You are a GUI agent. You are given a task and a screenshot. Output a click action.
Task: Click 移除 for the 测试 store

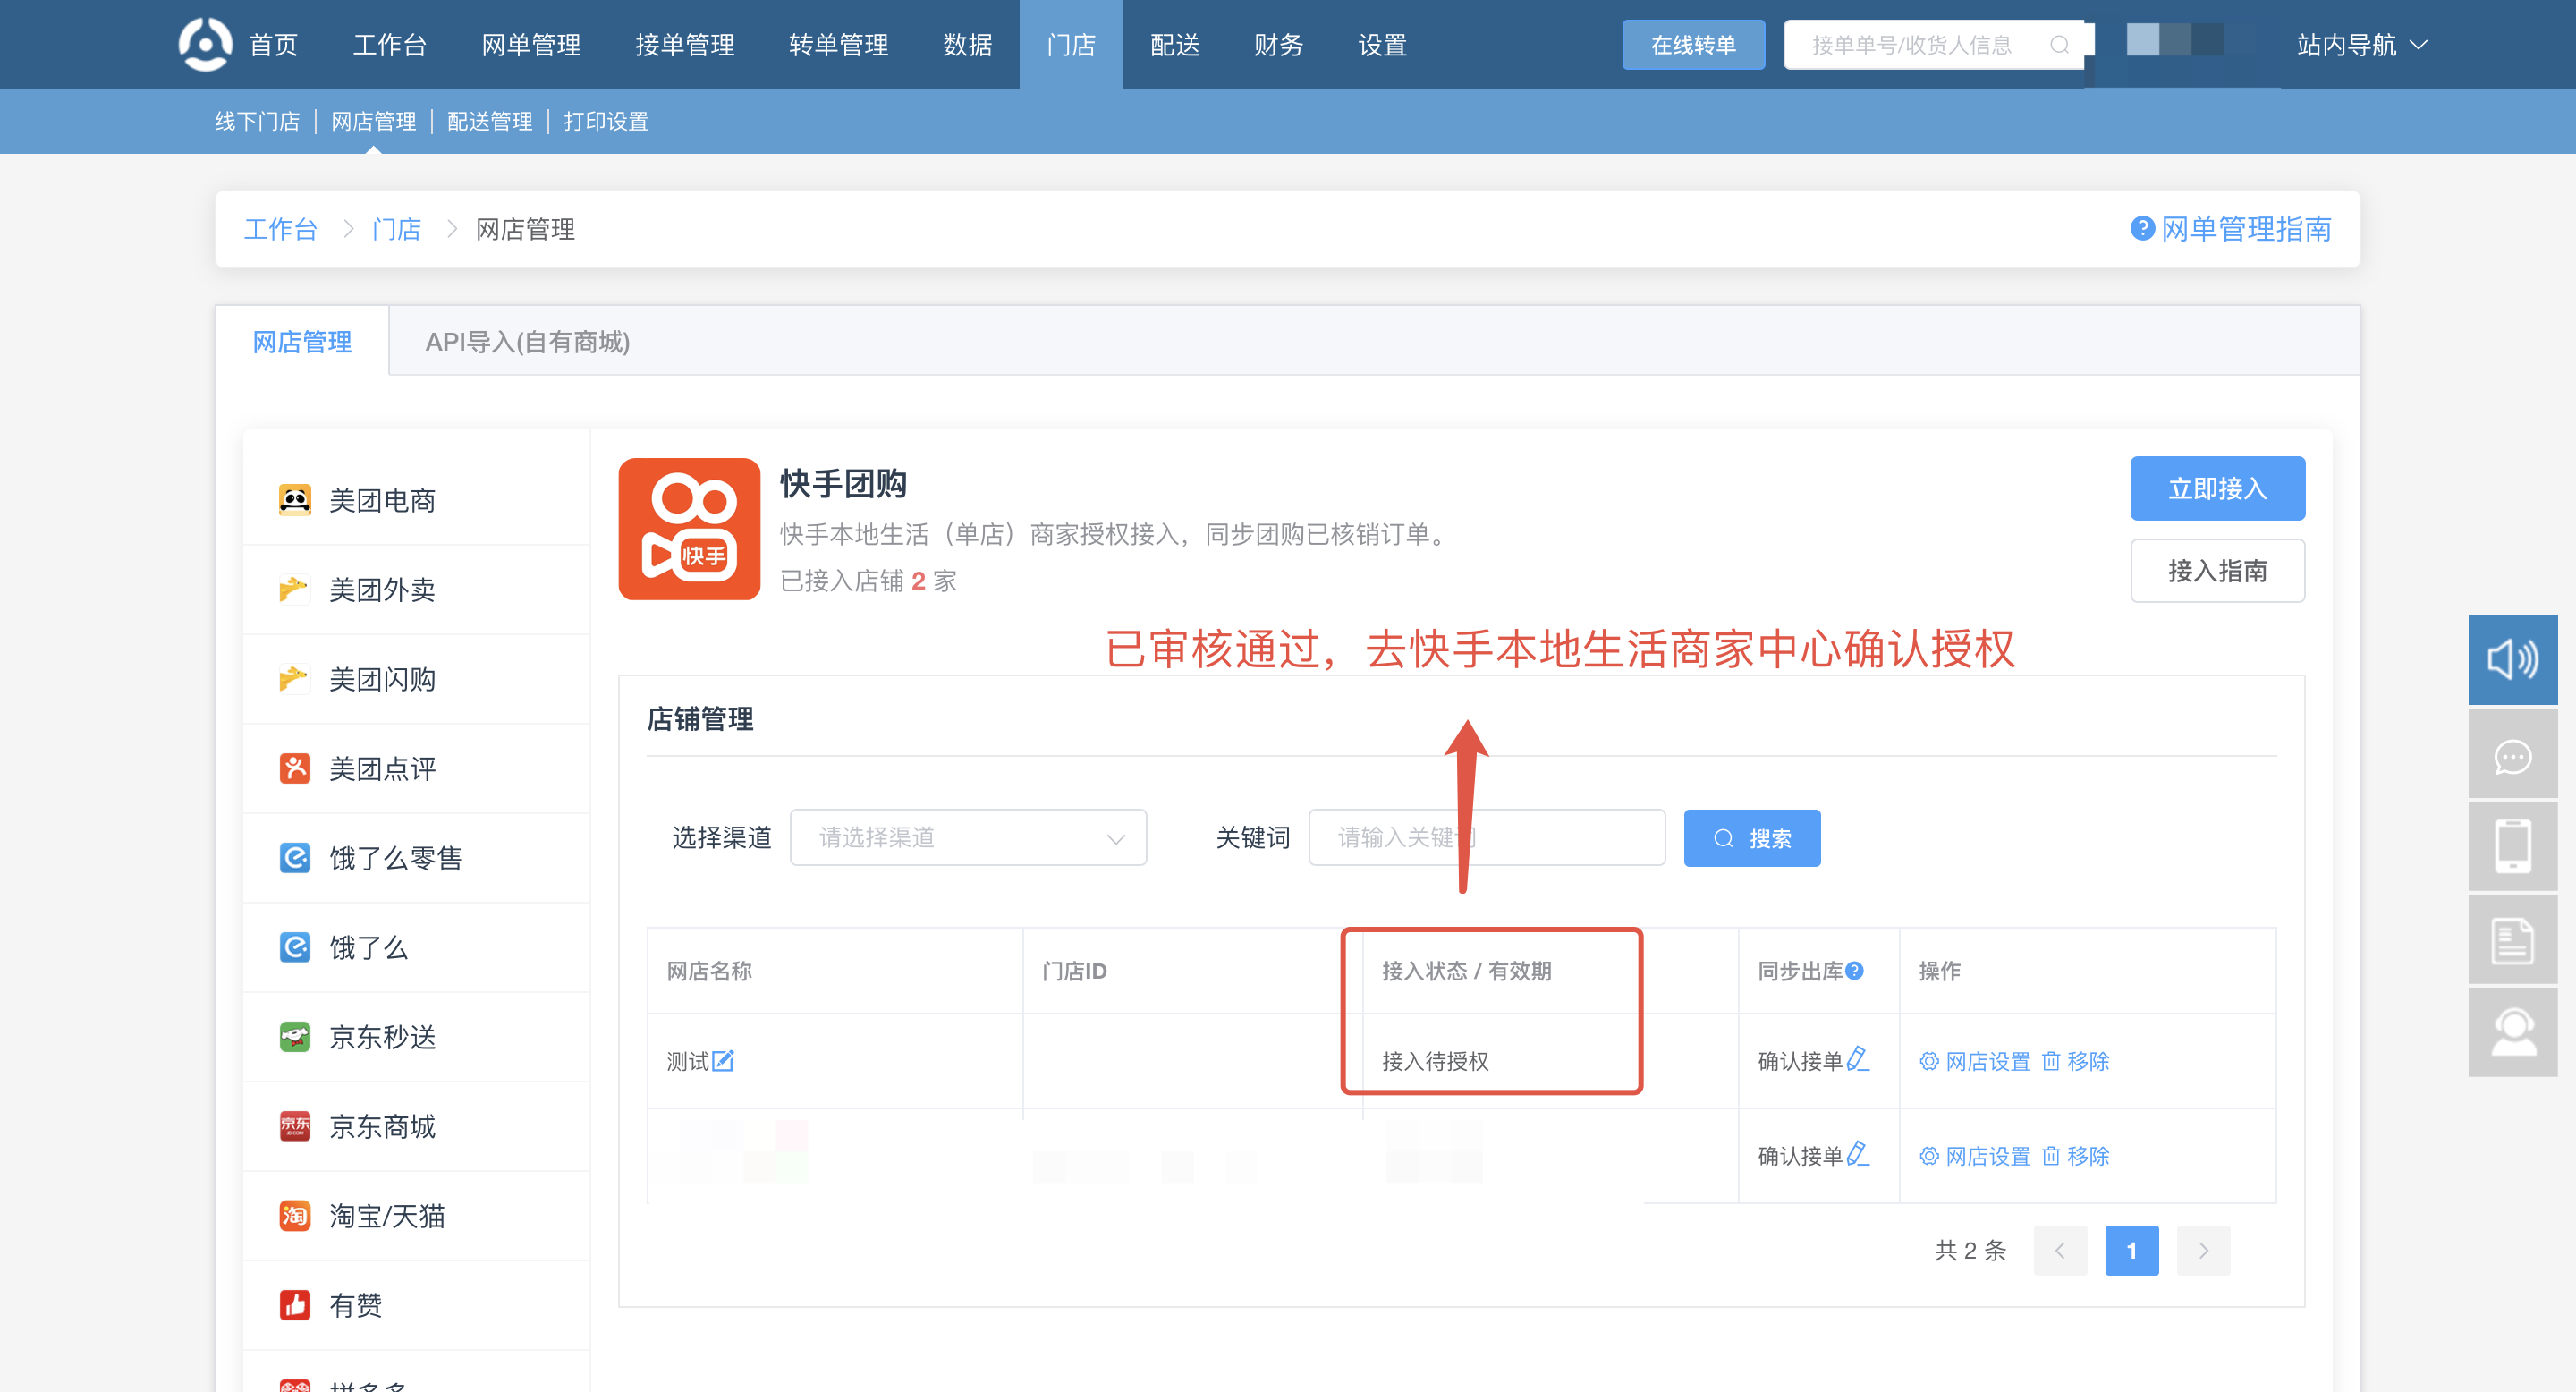[x=2075, y=1060]
